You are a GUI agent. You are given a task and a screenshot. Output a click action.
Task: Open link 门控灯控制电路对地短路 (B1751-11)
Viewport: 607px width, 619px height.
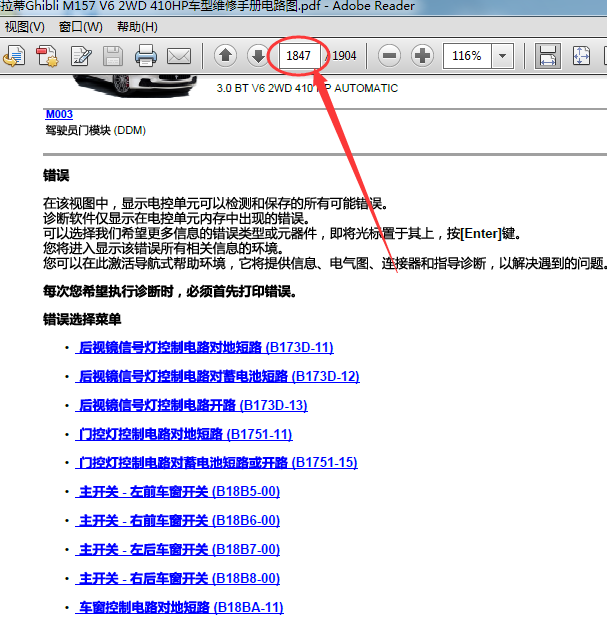(184, 434)
